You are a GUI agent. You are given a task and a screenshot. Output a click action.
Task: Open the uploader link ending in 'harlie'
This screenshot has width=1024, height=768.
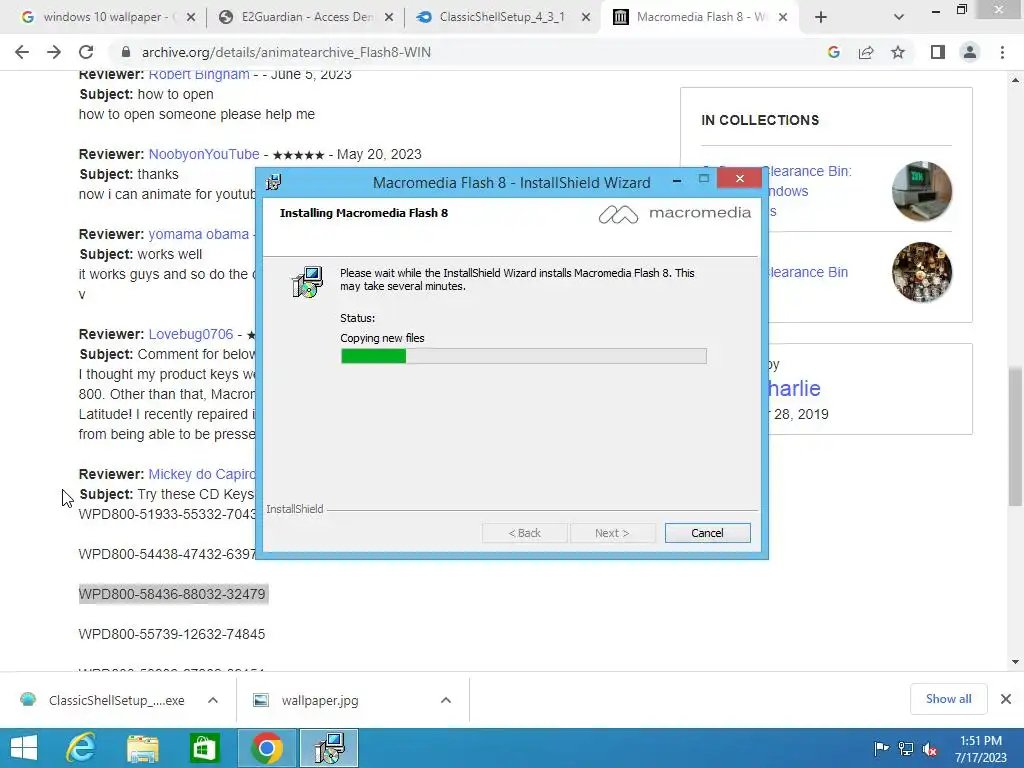[x=793, y=389]
